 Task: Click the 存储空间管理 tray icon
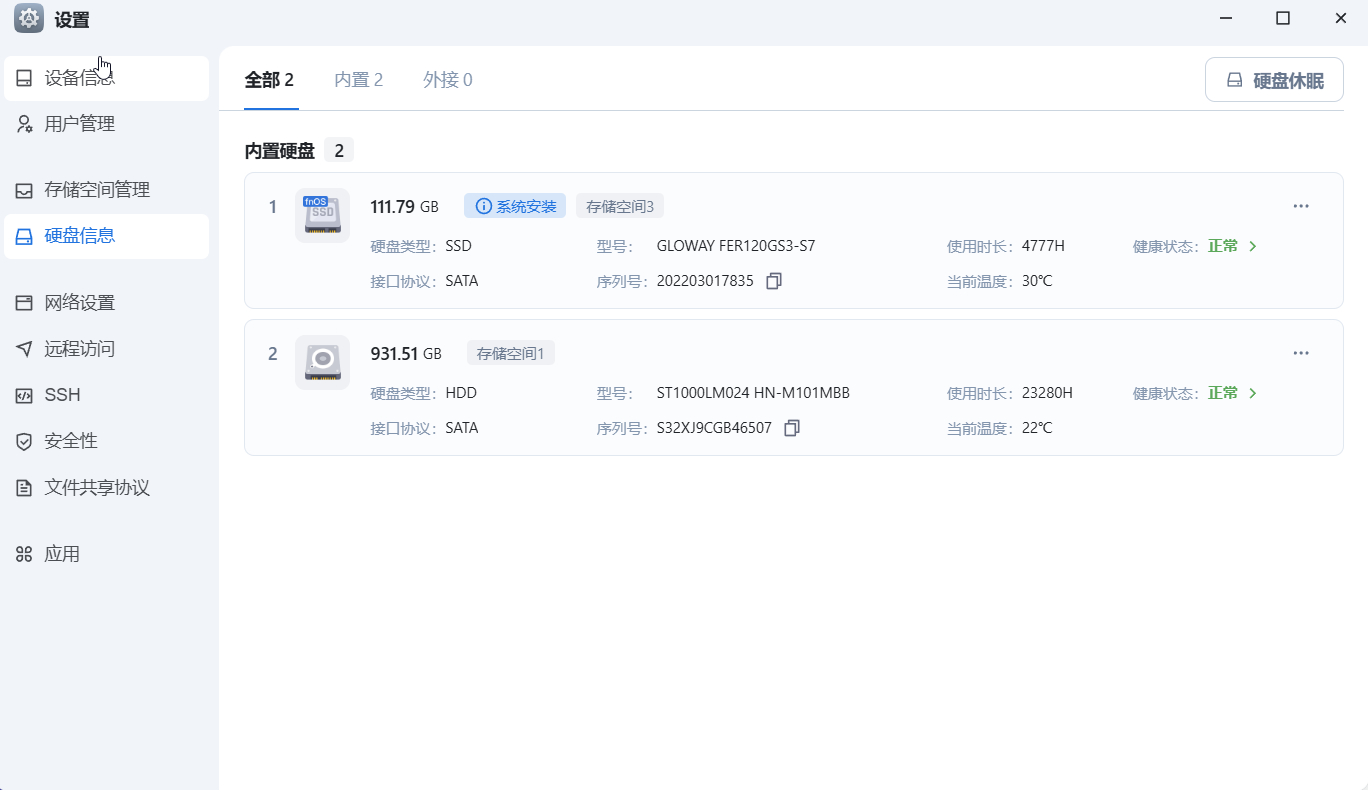coord(24,190)
